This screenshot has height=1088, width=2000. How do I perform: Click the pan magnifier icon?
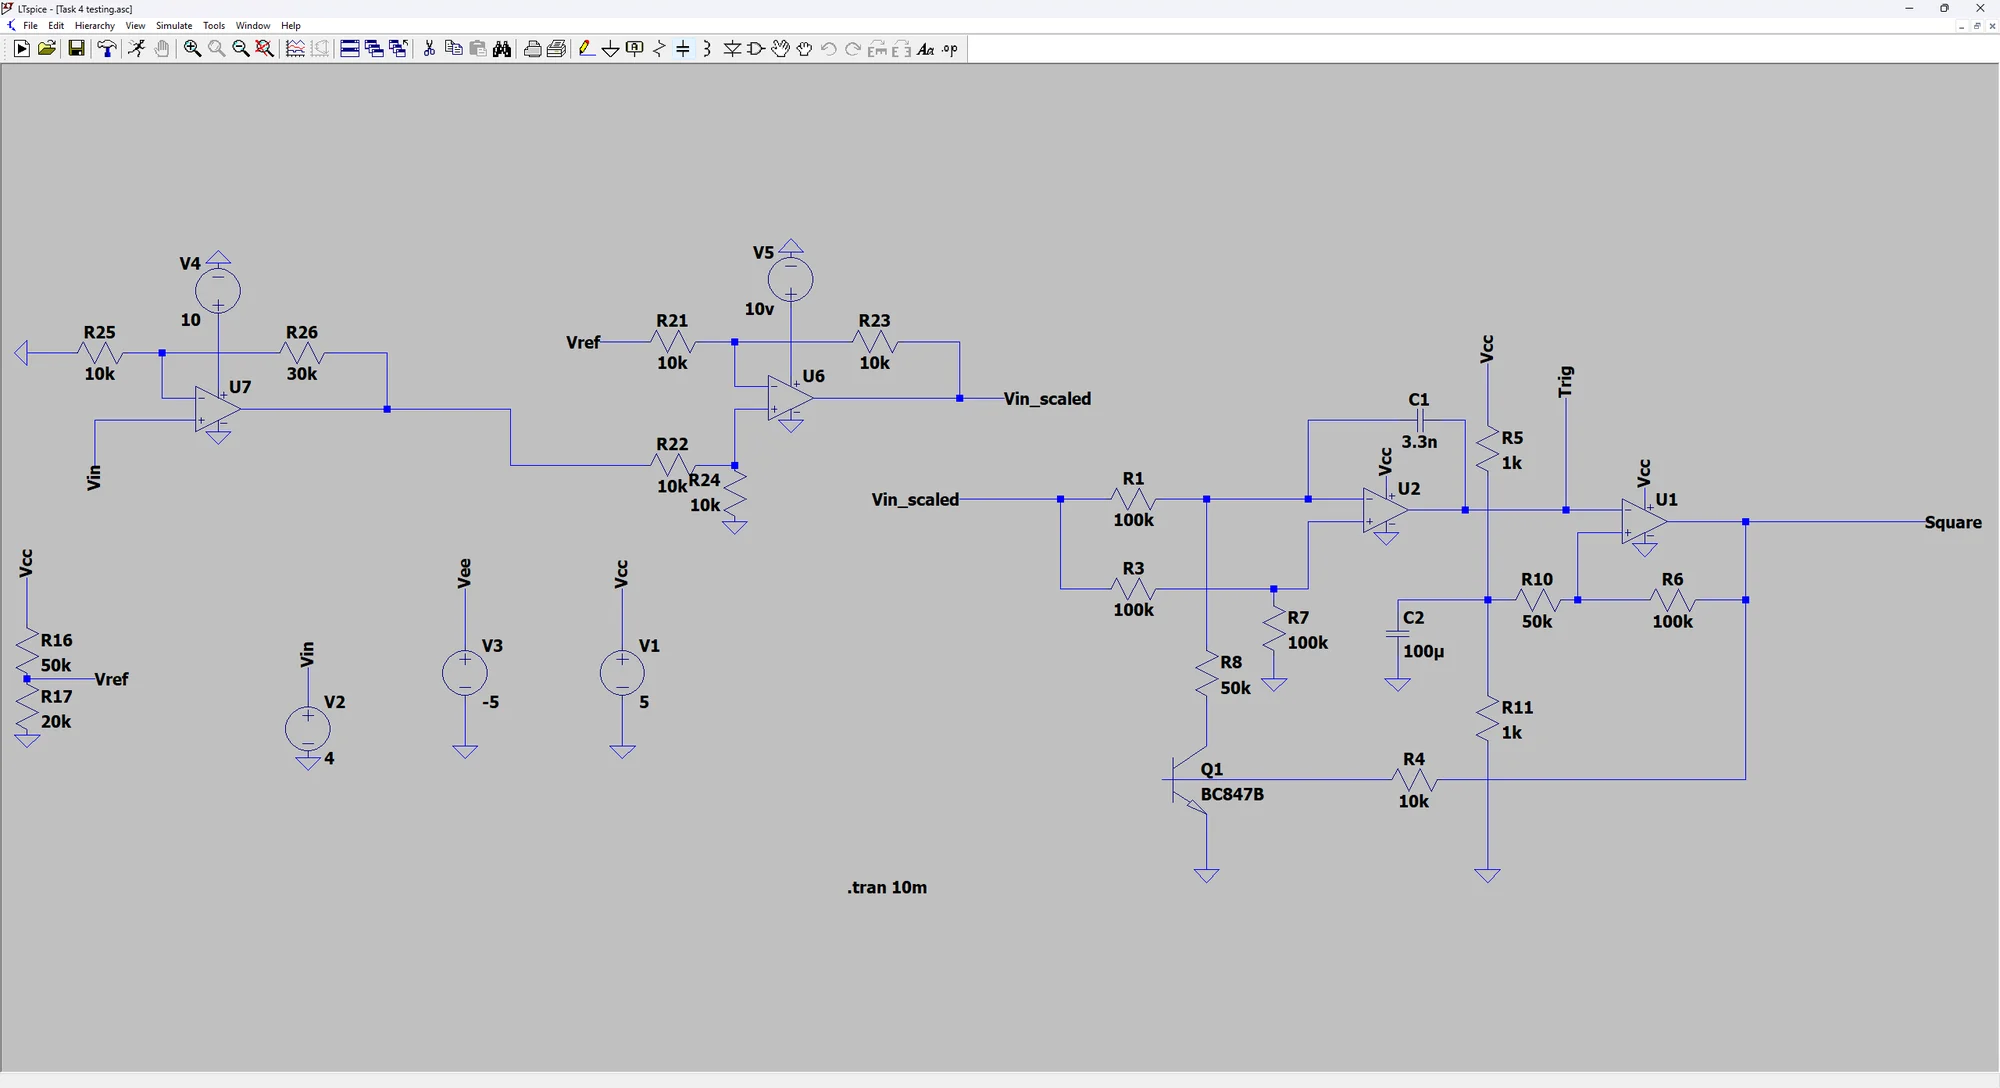(216, 49)
